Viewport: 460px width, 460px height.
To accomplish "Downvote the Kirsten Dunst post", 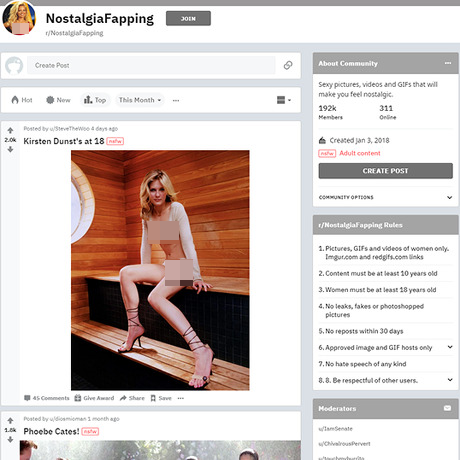I will (10, 149).
